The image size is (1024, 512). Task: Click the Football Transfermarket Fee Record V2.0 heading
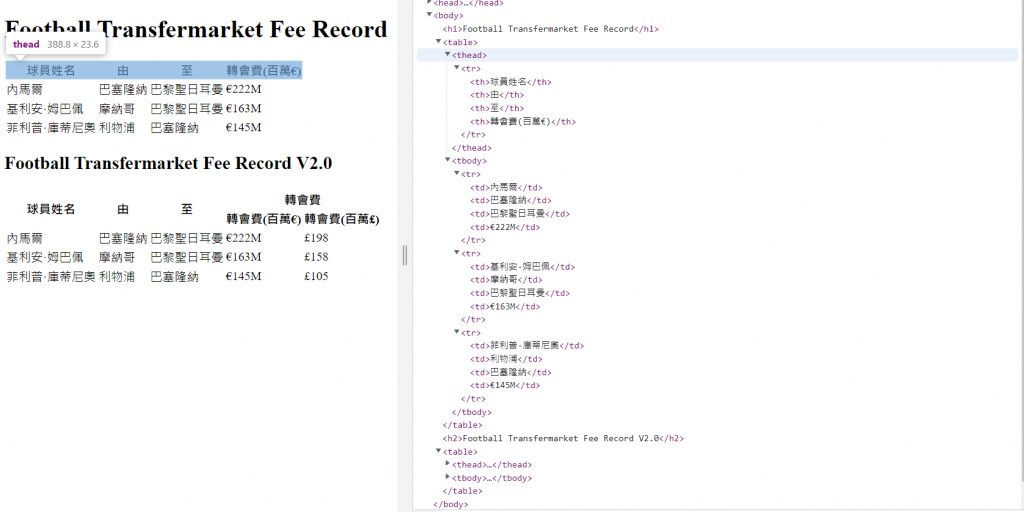click(x=168, y=163)
